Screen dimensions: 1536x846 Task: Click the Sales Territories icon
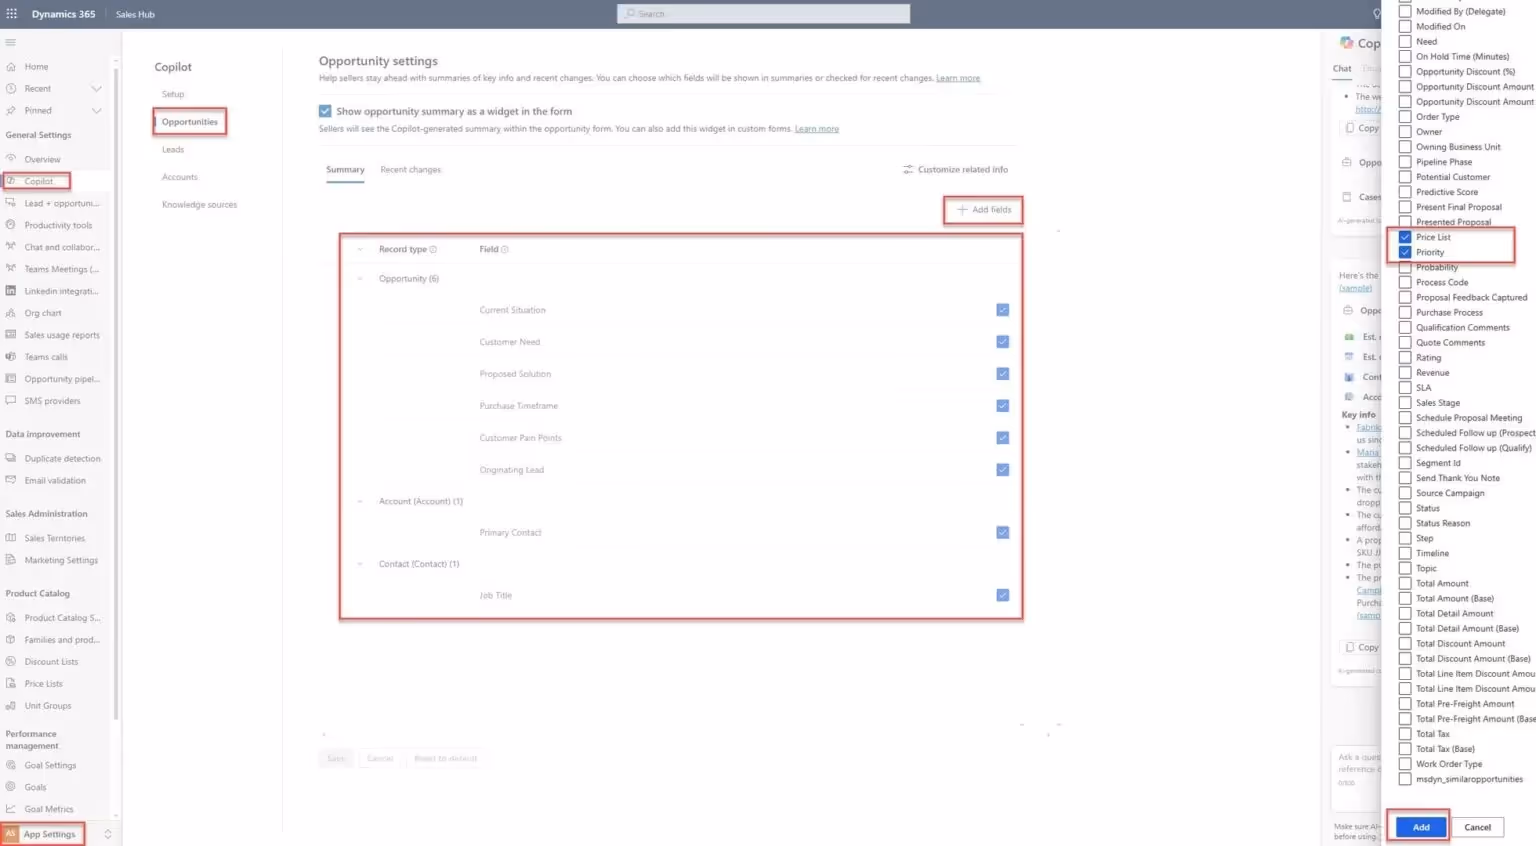[11, 538]
